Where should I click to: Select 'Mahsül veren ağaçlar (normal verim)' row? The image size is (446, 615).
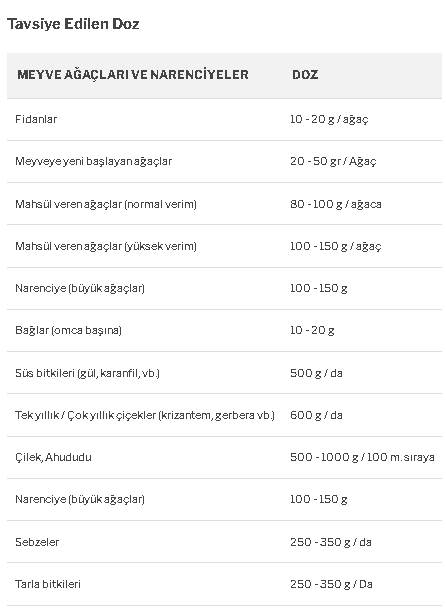224,204
